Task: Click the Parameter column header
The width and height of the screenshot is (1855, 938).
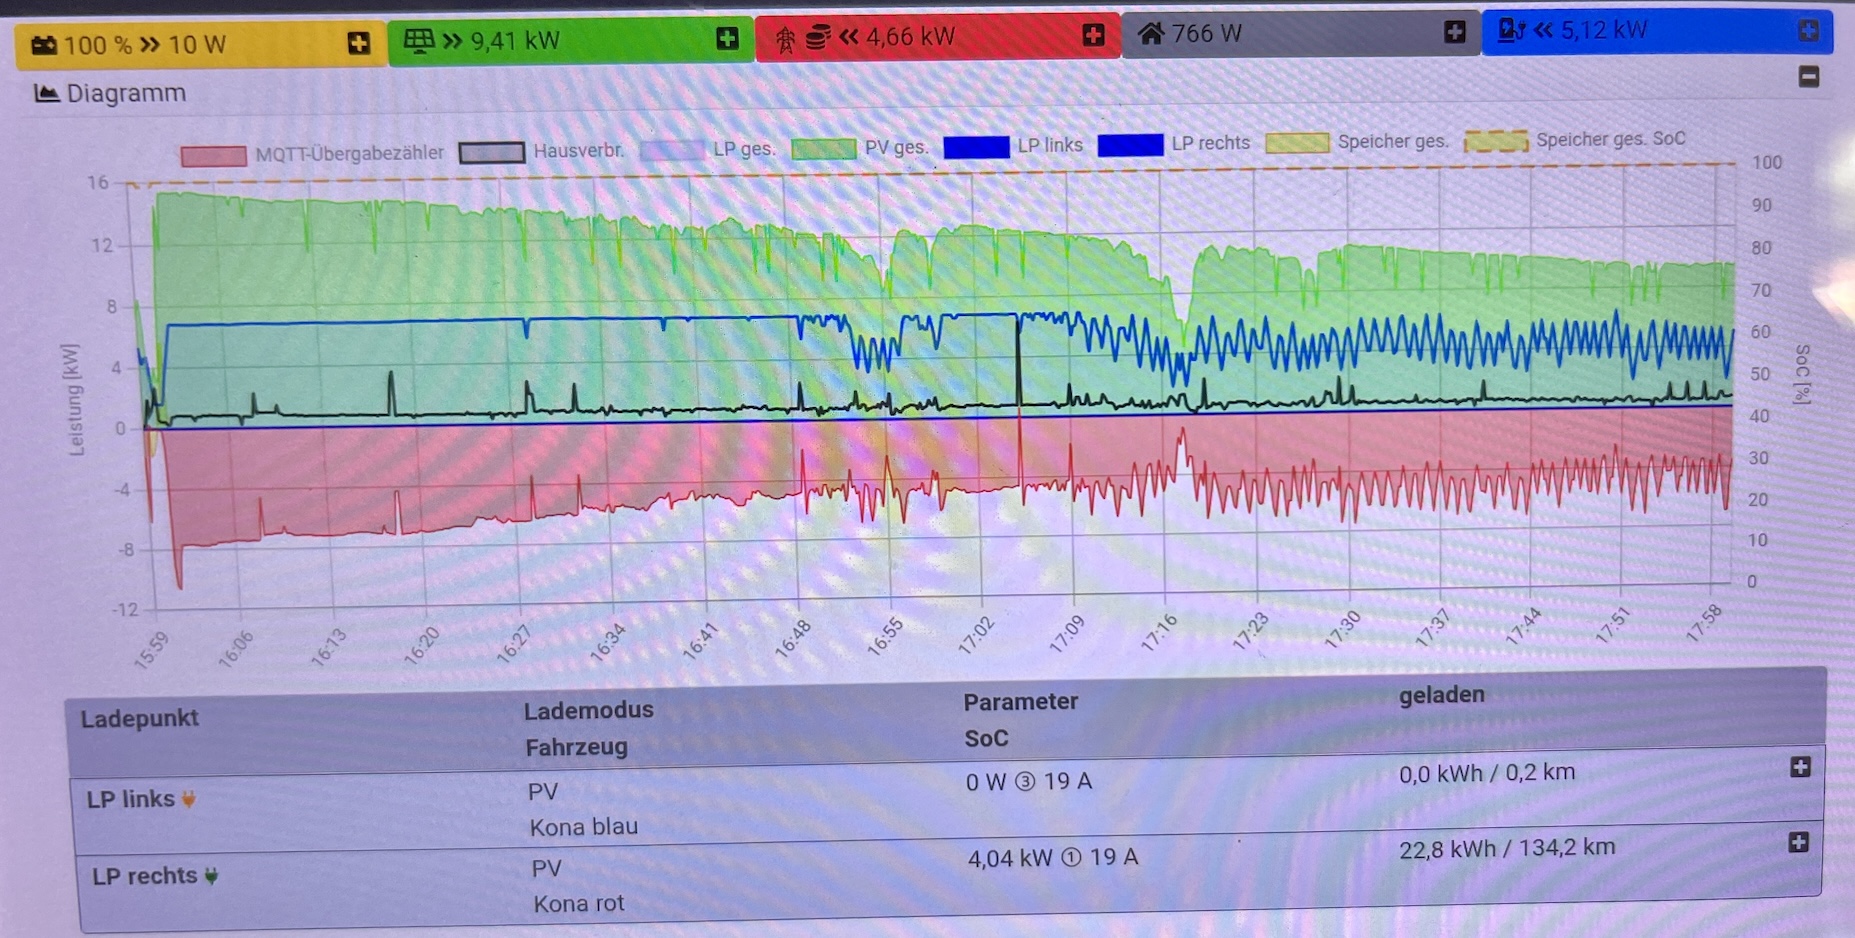Action: [x=1021, y=702]
